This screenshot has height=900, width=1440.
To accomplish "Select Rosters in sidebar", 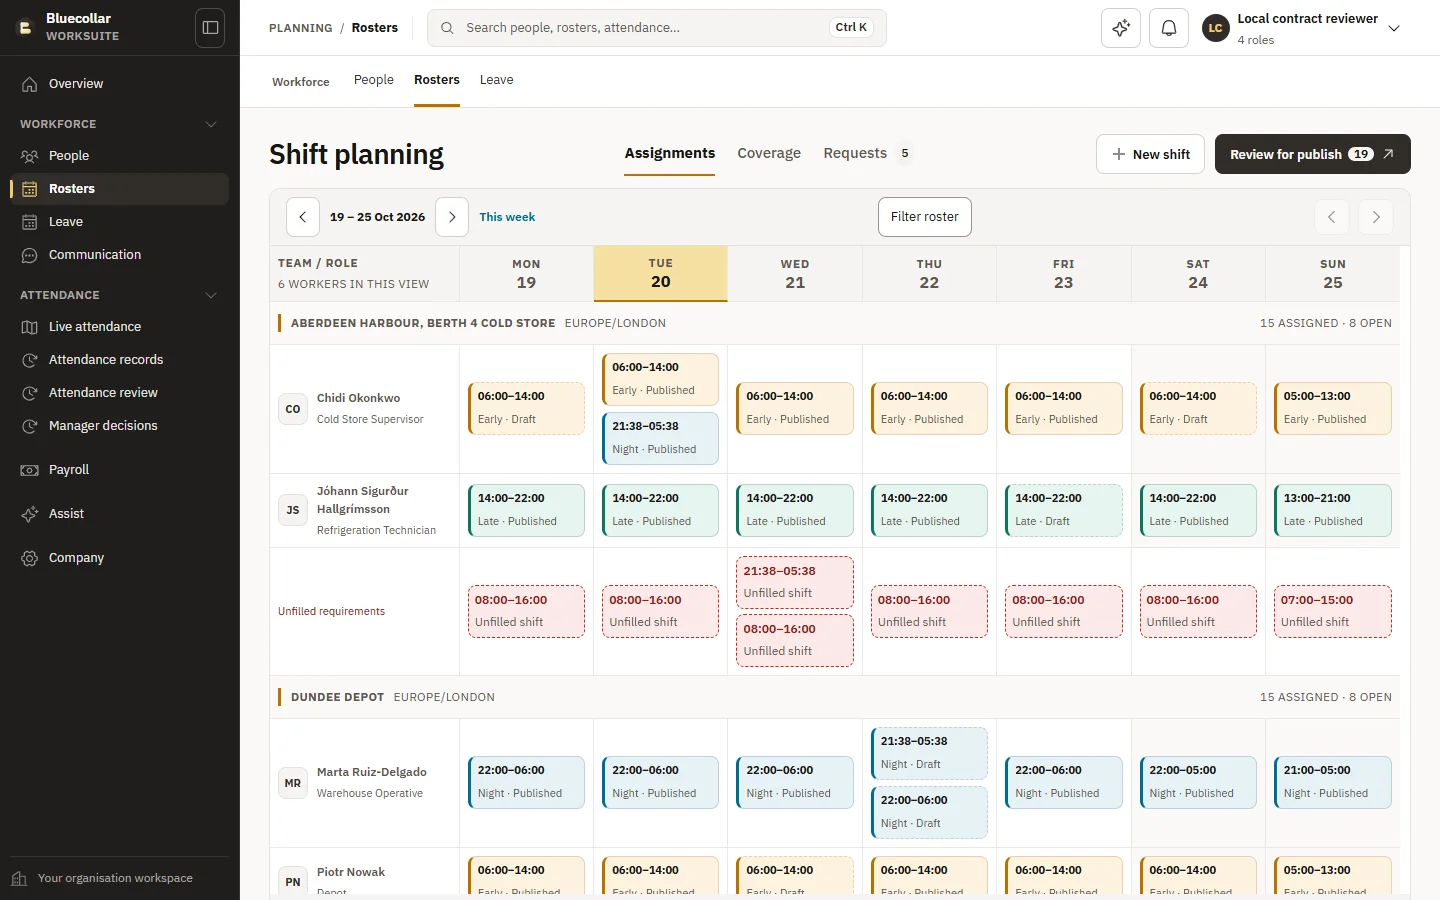I will [120, 189].
